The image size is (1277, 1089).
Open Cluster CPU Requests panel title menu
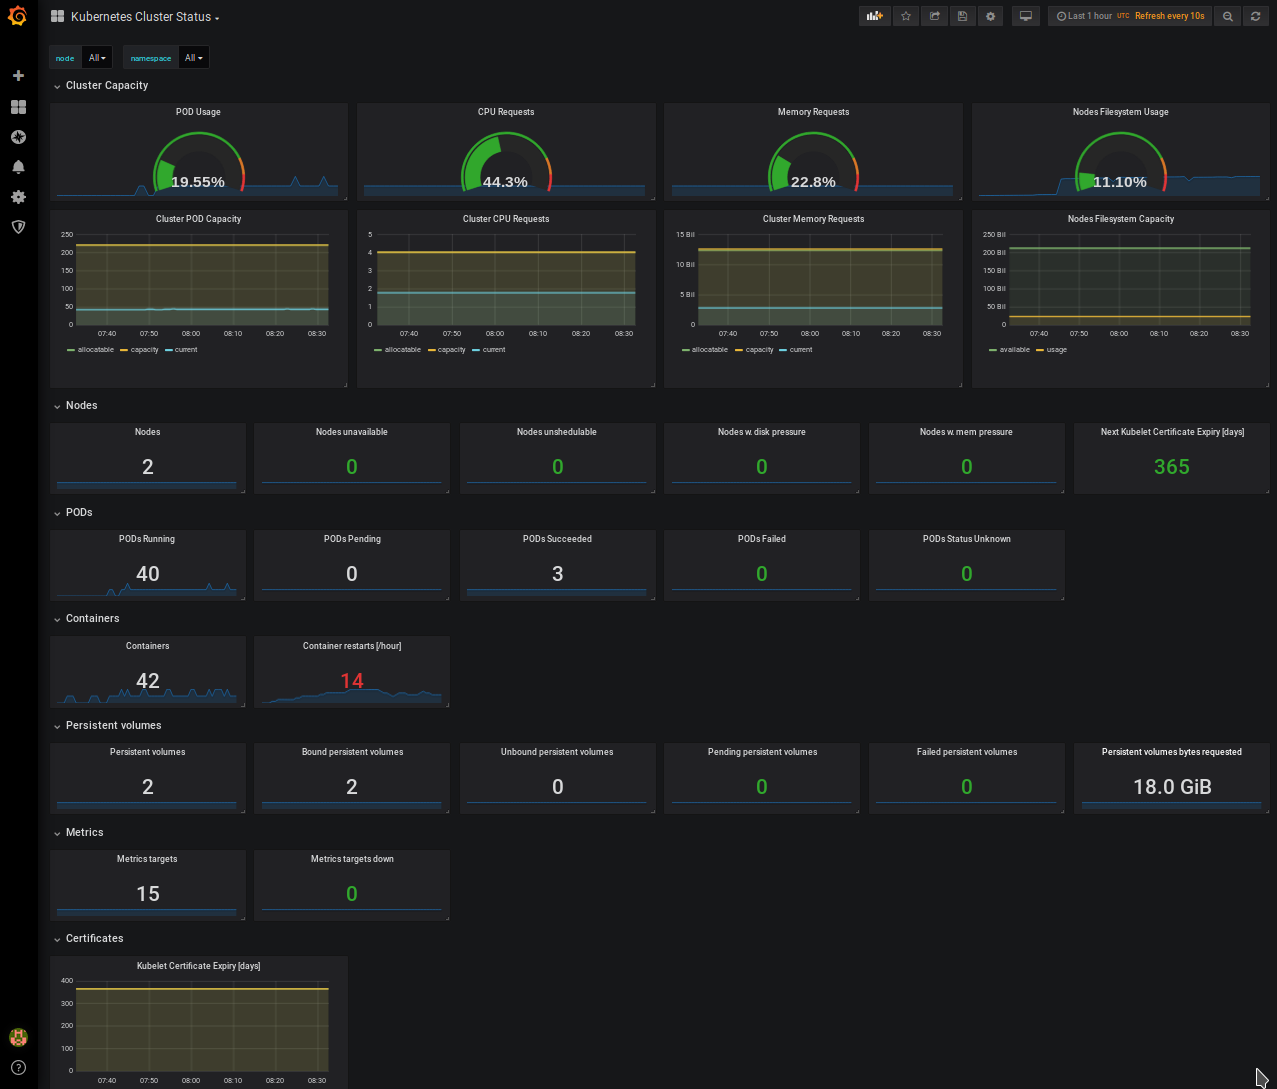pos(506,219)
